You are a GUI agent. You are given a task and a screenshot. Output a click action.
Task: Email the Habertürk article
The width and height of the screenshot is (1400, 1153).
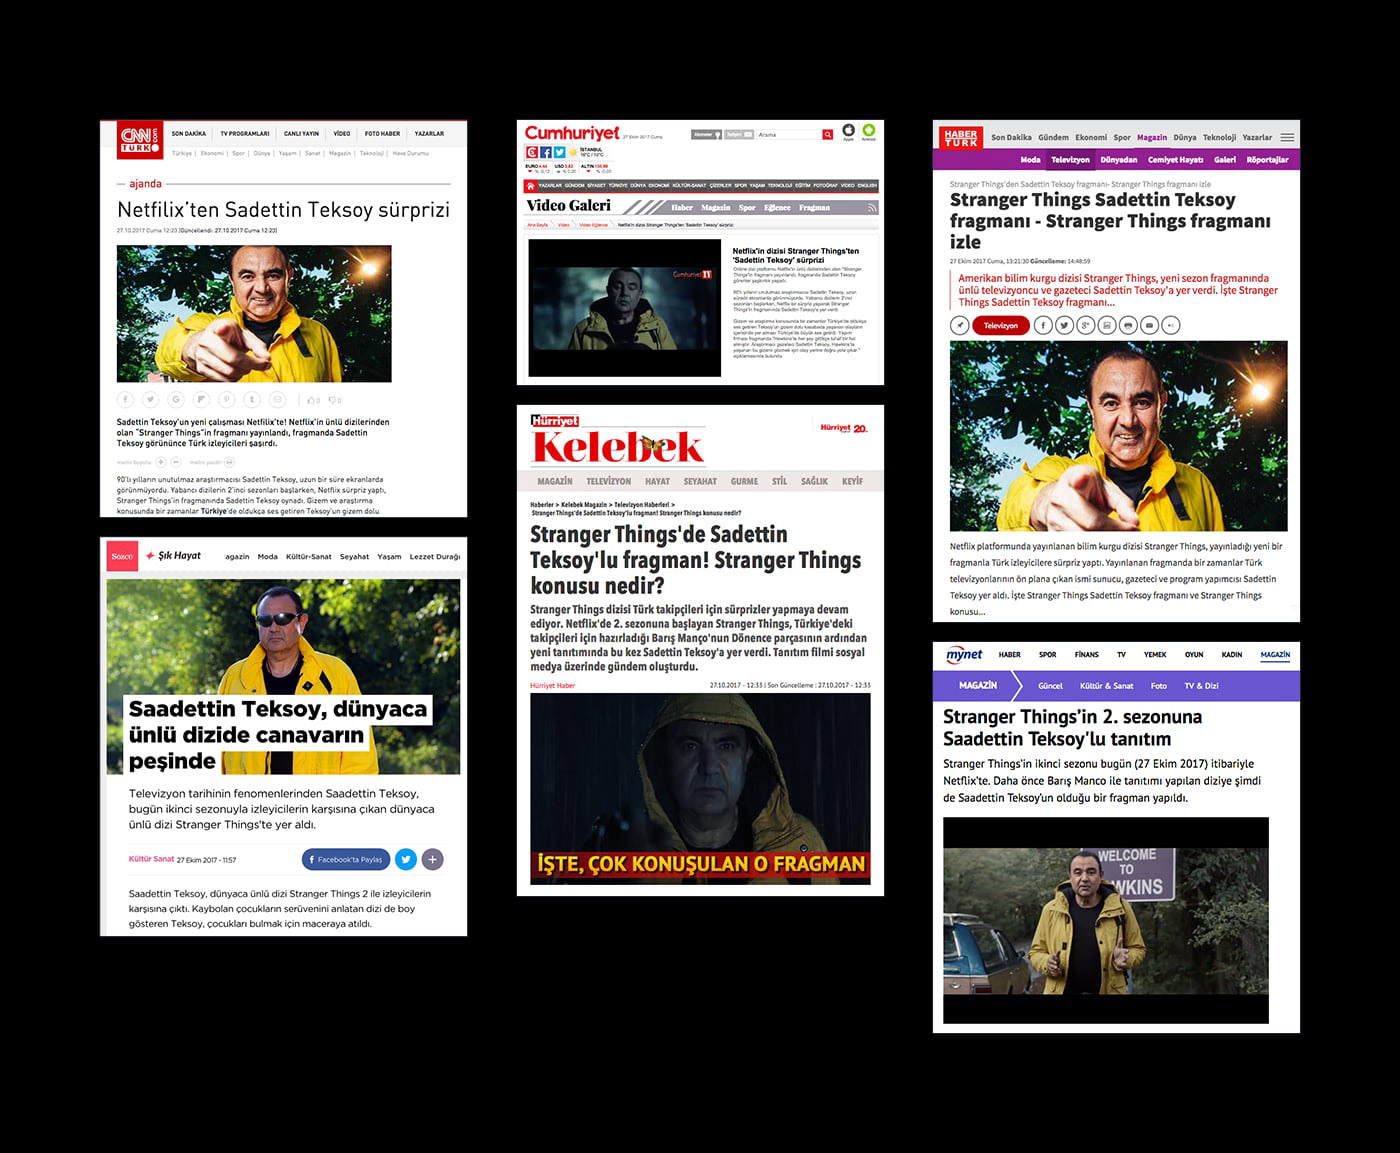(1149, 325)
